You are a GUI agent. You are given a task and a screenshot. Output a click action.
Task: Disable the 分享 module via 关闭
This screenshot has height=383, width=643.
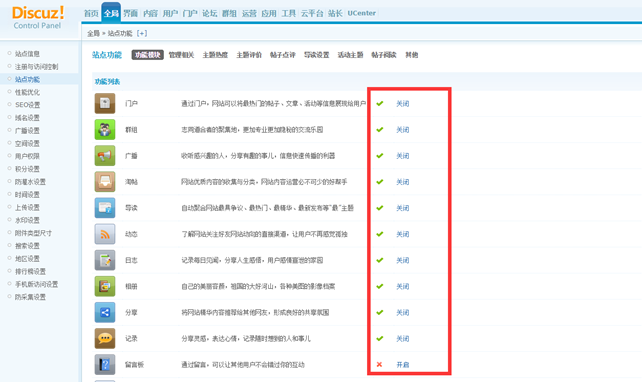coord(403,312)
